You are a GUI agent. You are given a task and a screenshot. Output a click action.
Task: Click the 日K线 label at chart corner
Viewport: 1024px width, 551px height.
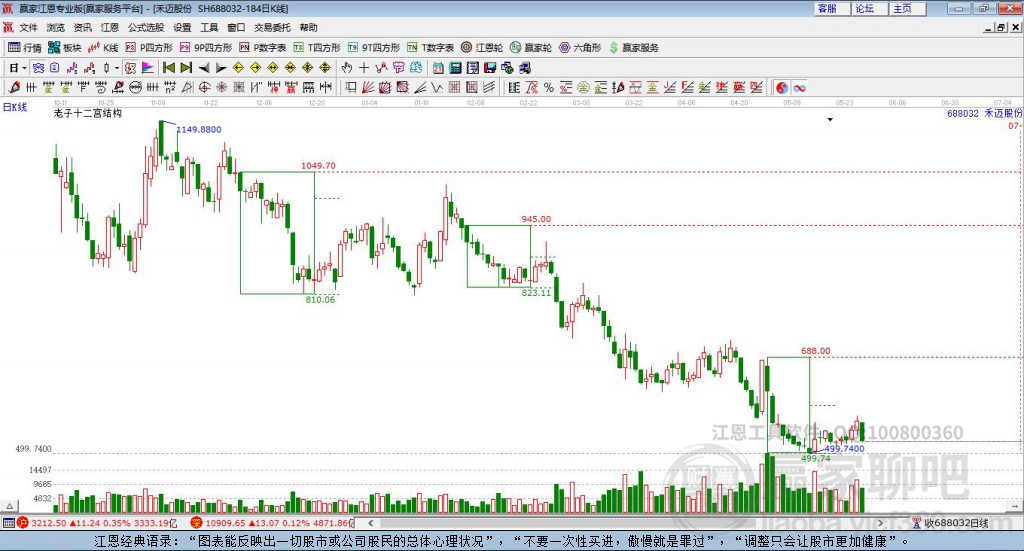click(15, 107)
